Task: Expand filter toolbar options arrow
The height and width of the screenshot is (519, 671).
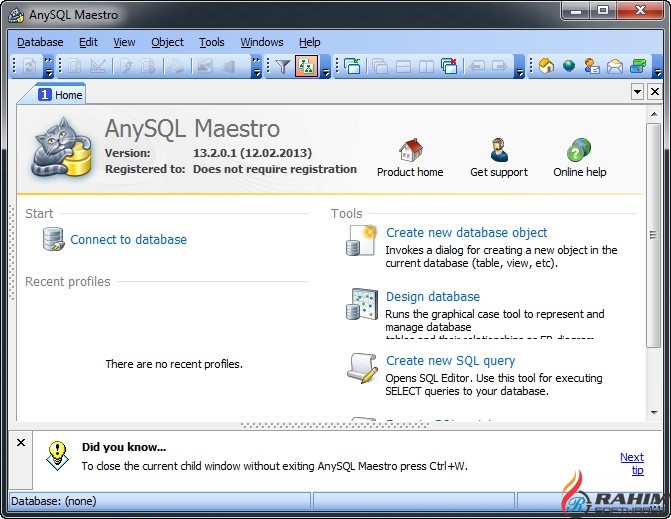Action: coord(326,67)
